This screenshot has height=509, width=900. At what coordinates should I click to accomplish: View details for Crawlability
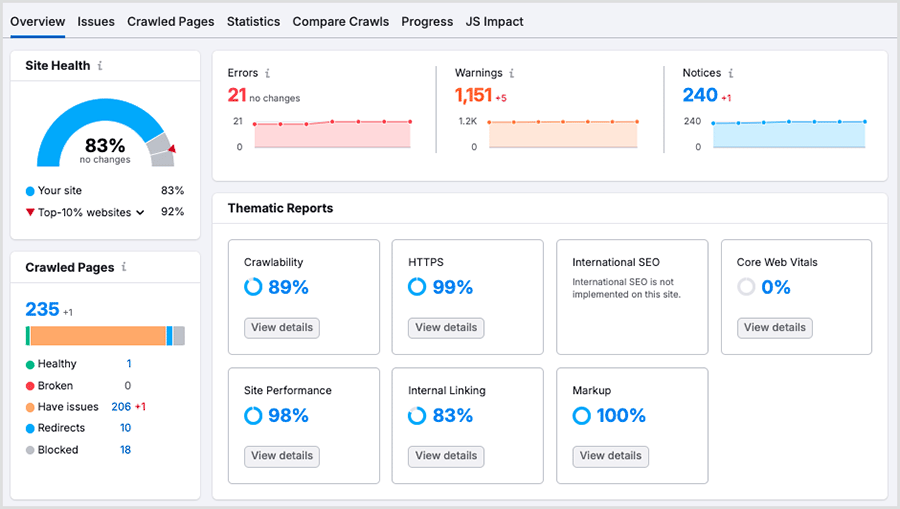point(282,328)
